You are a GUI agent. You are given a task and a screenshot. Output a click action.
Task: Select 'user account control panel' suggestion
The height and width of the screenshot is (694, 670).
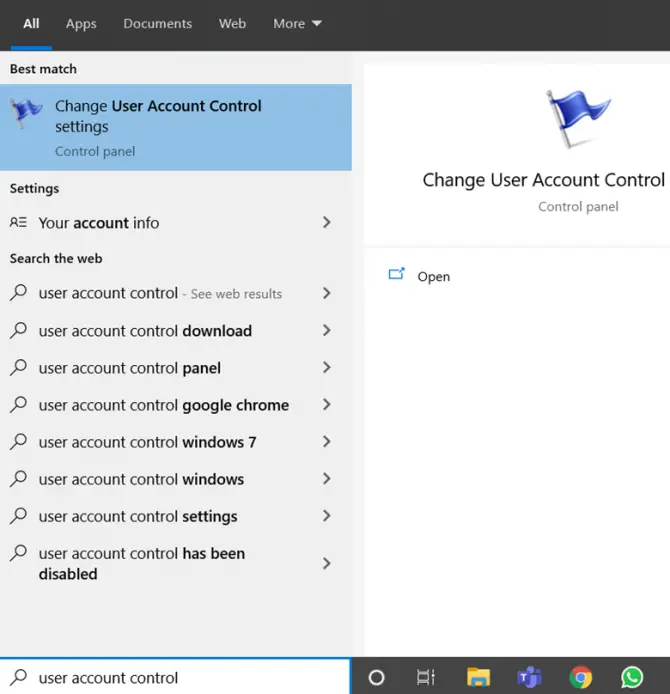tap(176, 368)
